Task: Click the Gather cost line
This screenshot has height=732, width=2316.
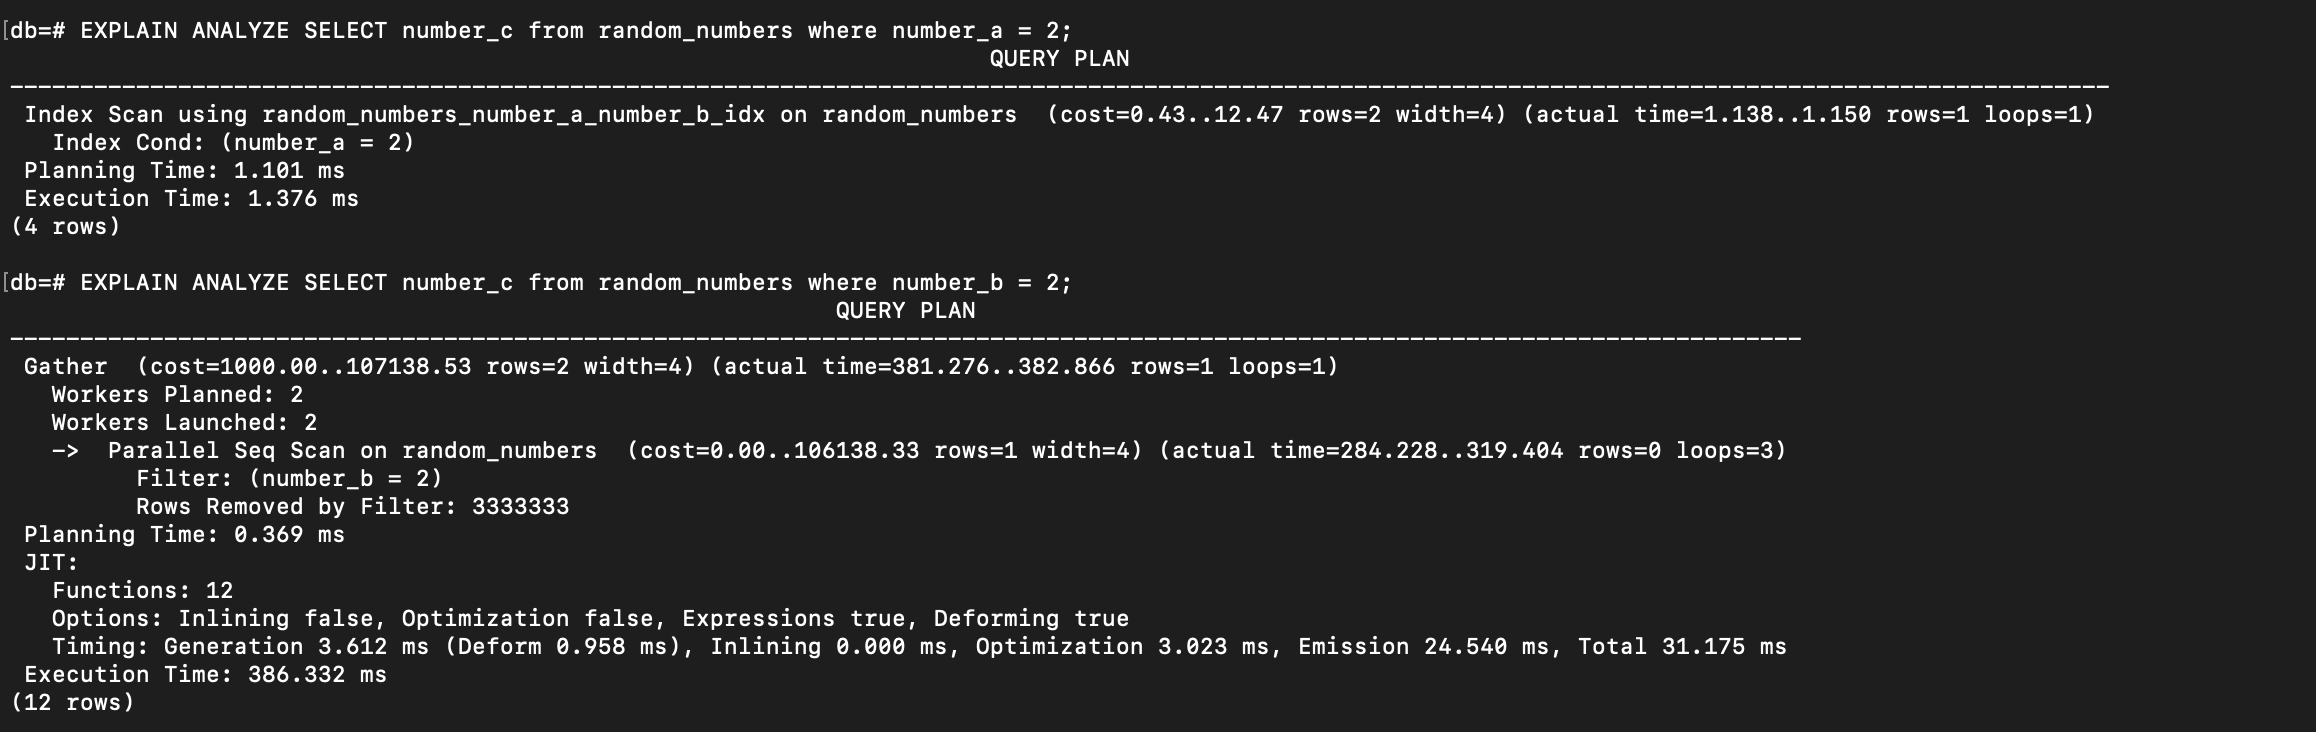Action: click(681, 367)
